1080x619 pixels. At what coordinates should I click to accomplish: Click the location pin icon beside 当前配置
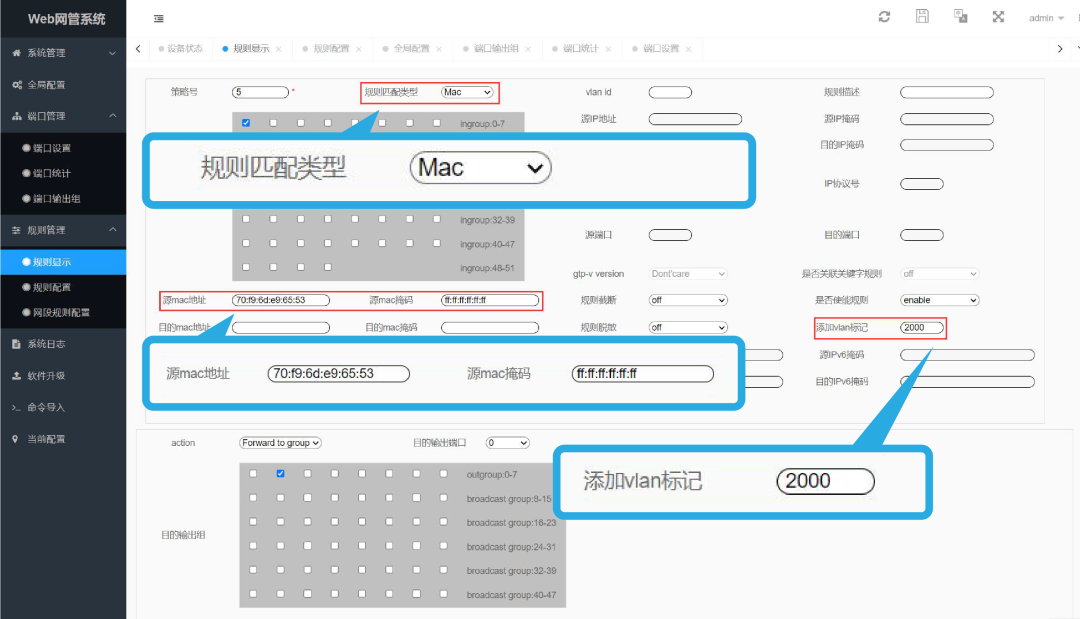[15, 439]
